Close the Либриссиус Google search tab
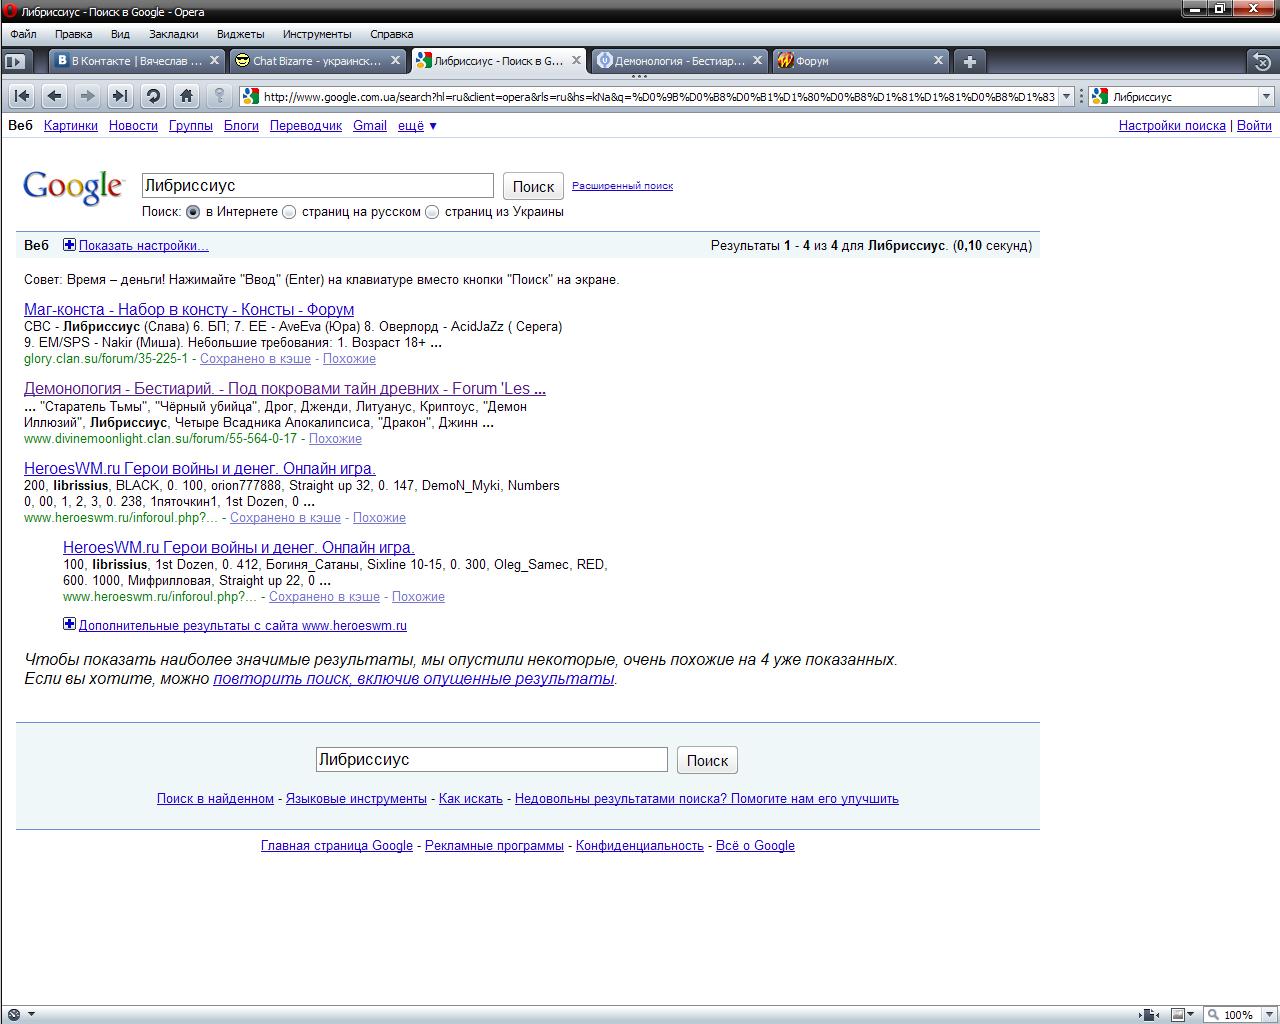 pyautogui.click(x=576, y=60)
